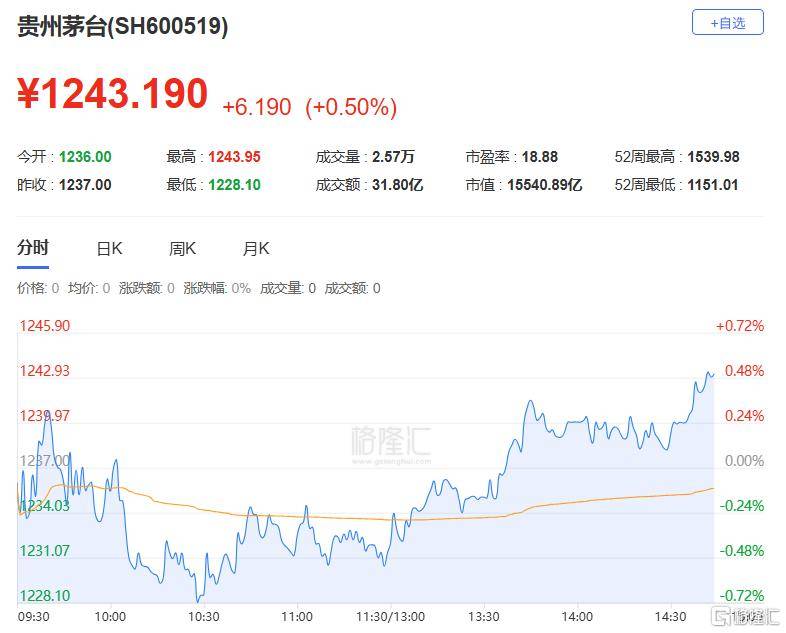
Task: Click the 1231.07 price axis label
Action: [45, 551]
